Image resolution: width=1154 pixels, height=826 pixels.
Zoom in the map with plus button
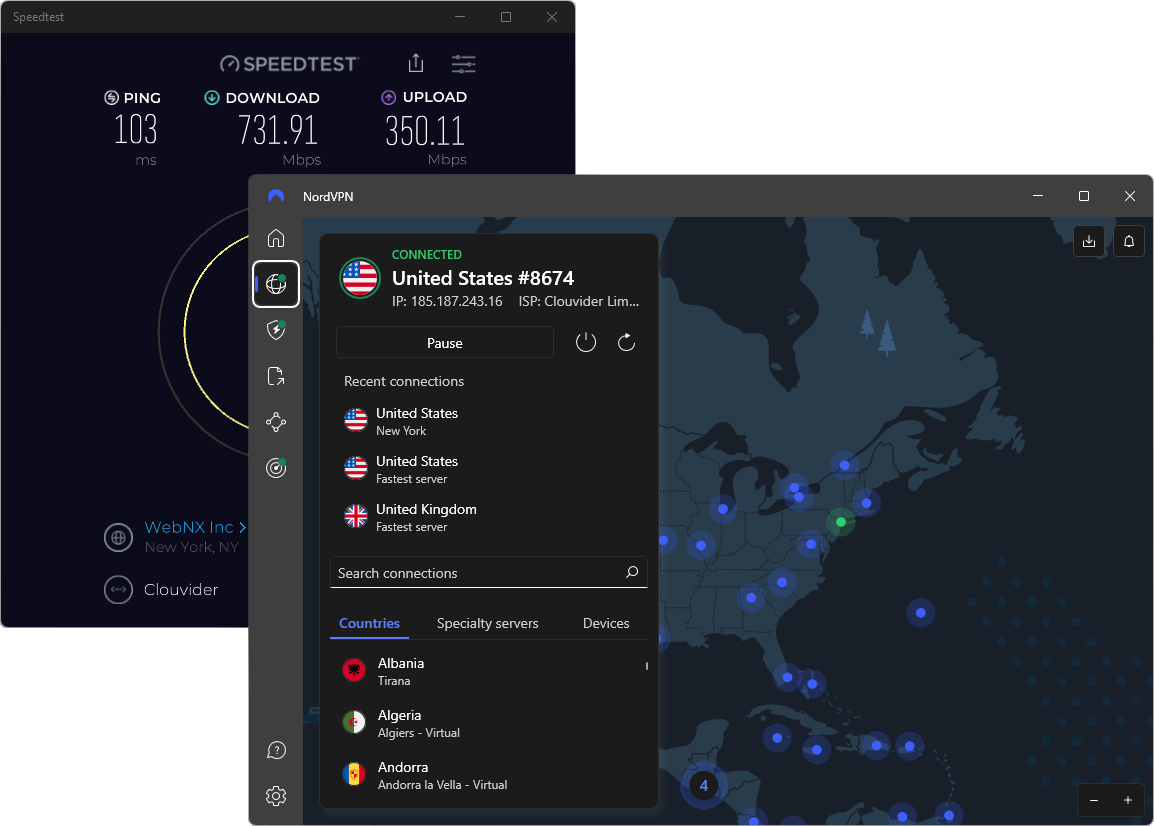pyautogui.click(x=1128, y=800)
